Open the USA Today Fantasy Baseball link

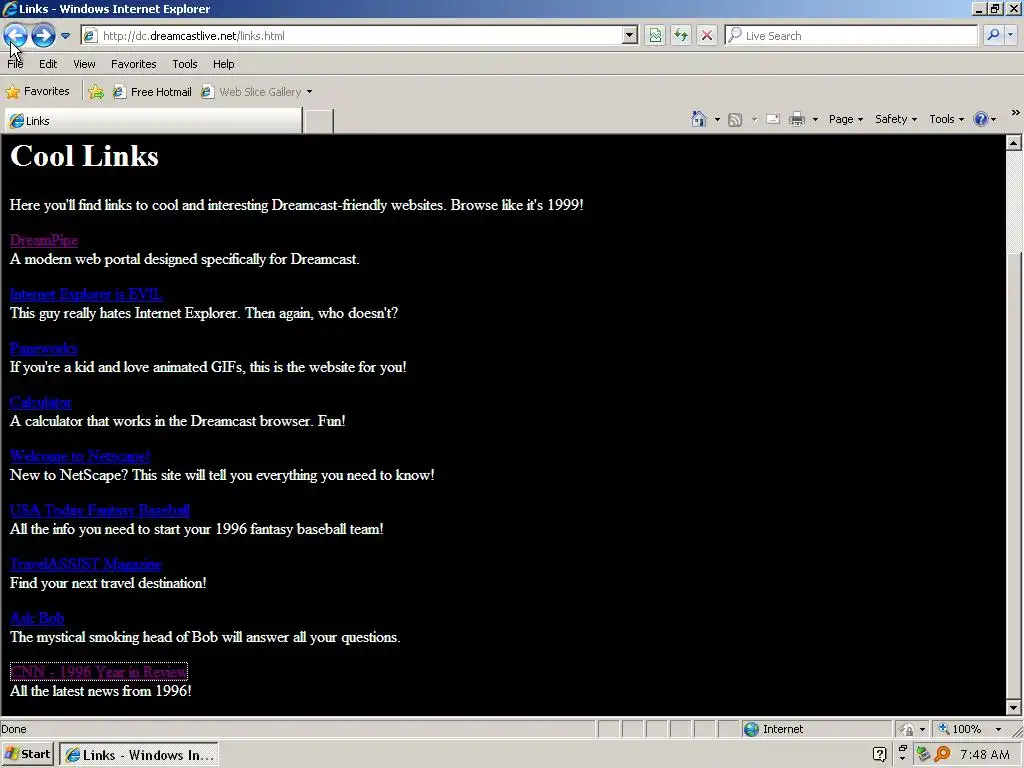[100, 510]
